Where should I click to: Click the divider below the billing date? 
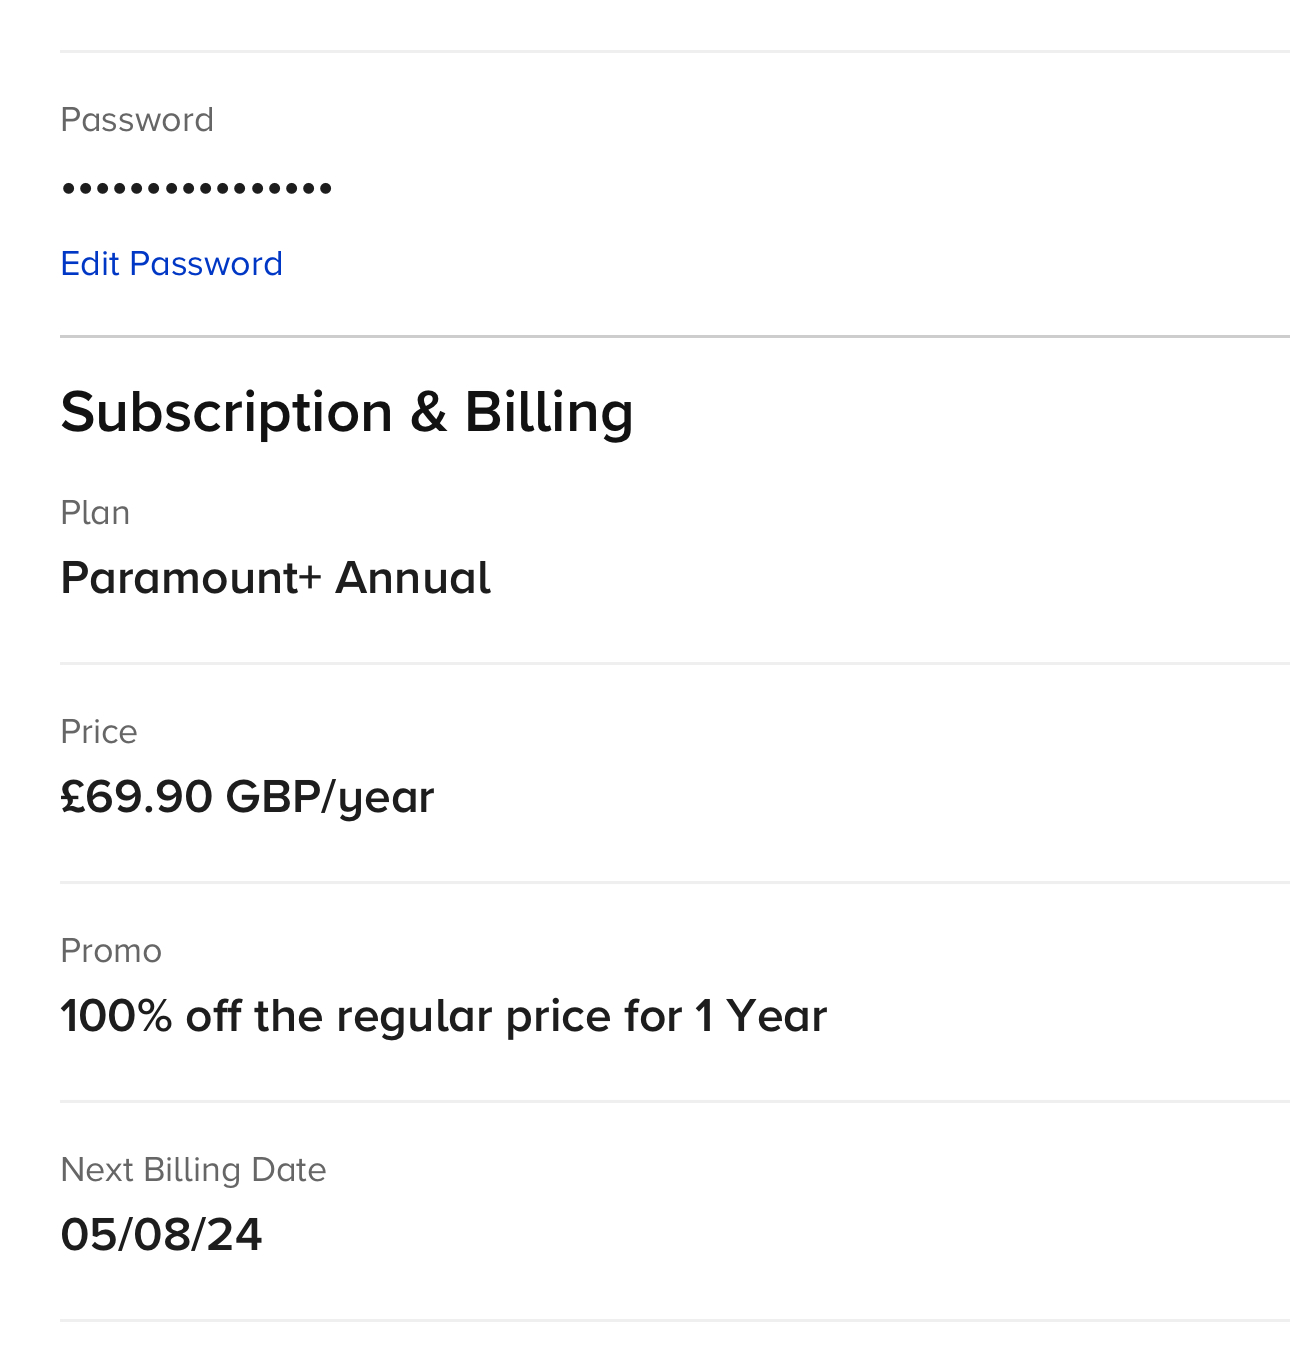(674, 1320)
